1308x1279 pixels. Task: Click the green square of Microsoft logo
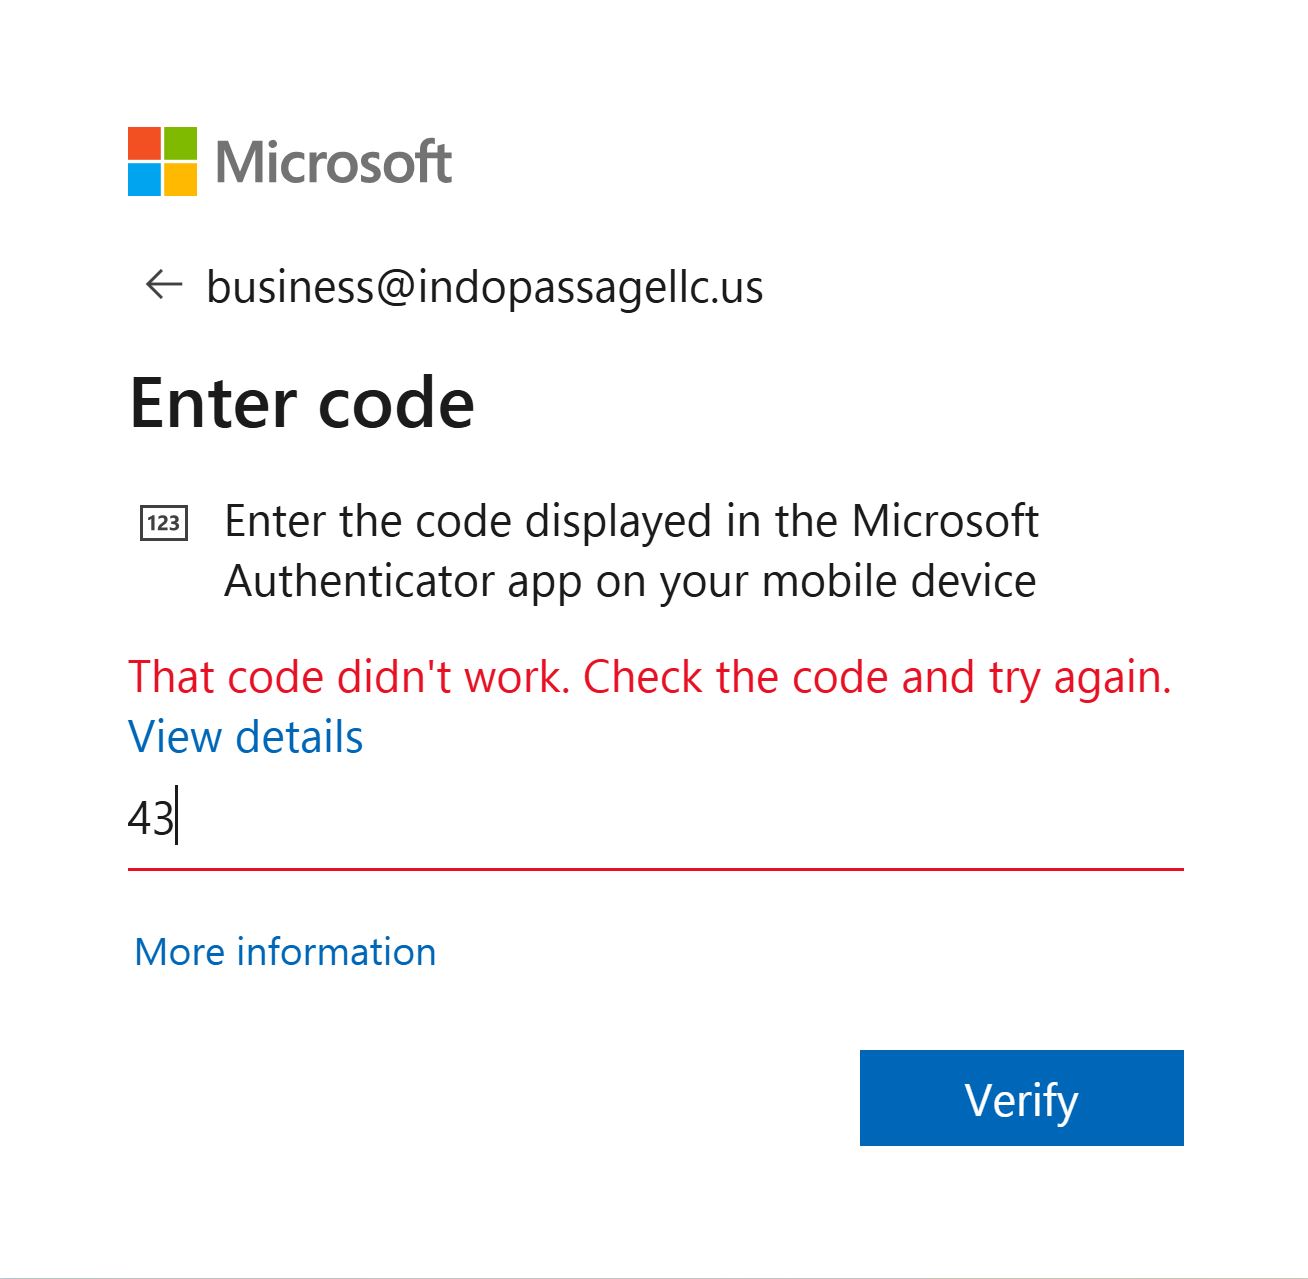click(180, 143)
